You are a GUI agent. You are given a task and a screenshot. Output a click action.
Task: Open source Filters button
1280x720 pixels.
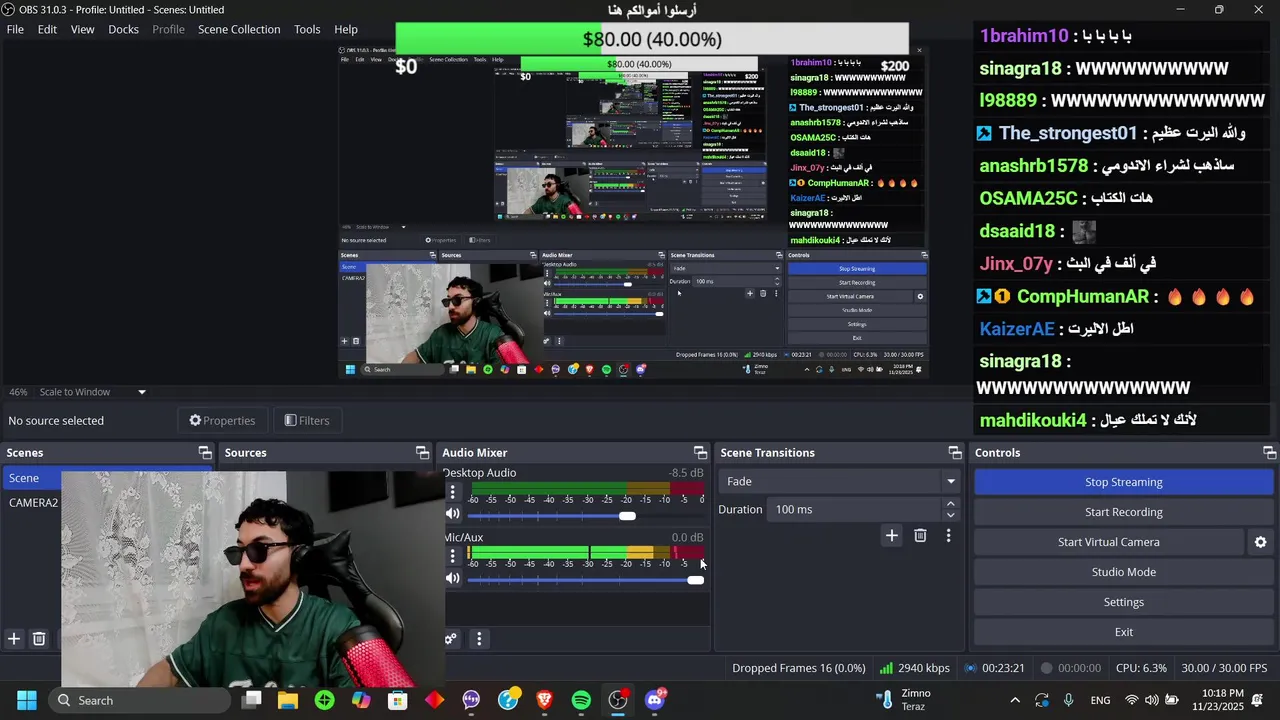coord(306,421)
